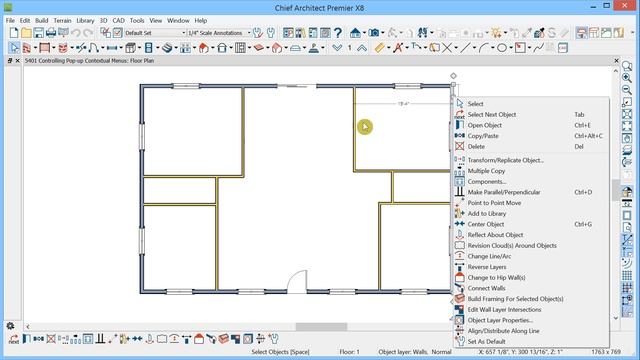Click the Delete icon in bottom edit toolbar
The width and height of the screenshot is (640, 360).
pyautogui.click(x=51, y=339)
